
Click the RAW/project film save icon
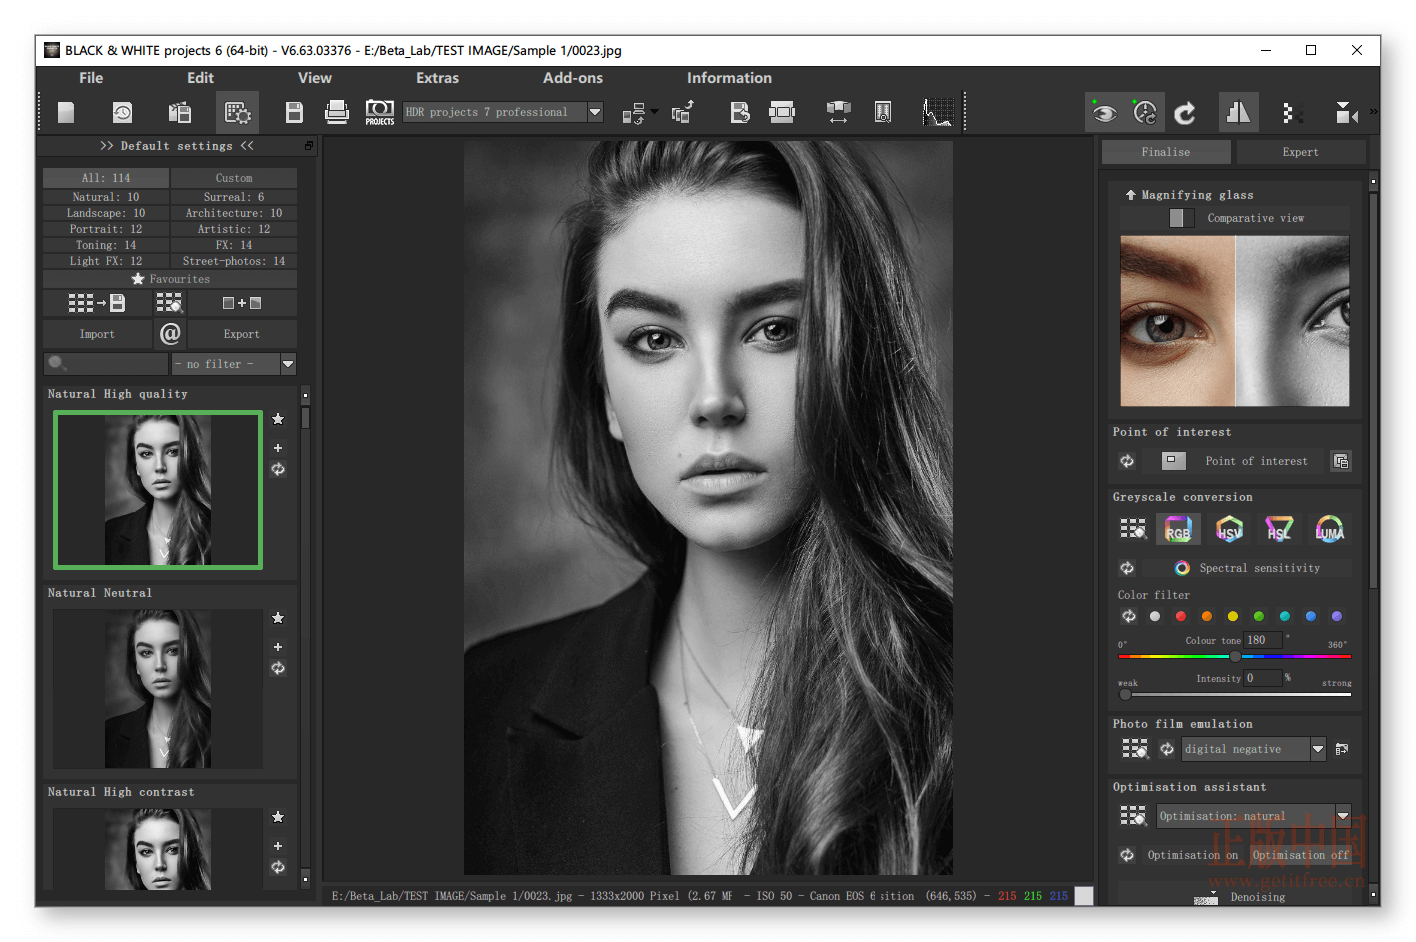tap(180, 112)
